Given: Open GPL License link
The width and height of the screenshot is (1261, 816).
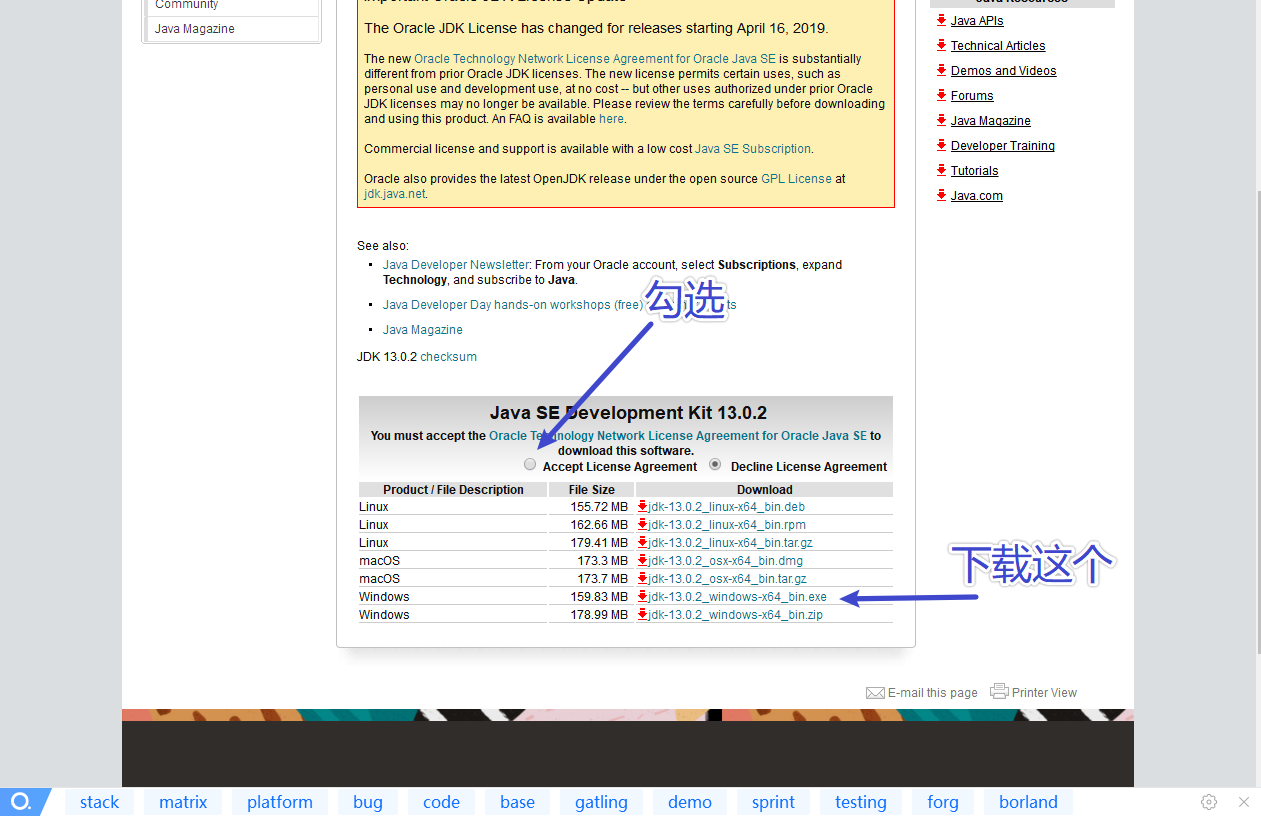Looking at the screenshot, I should coord(796,179).
